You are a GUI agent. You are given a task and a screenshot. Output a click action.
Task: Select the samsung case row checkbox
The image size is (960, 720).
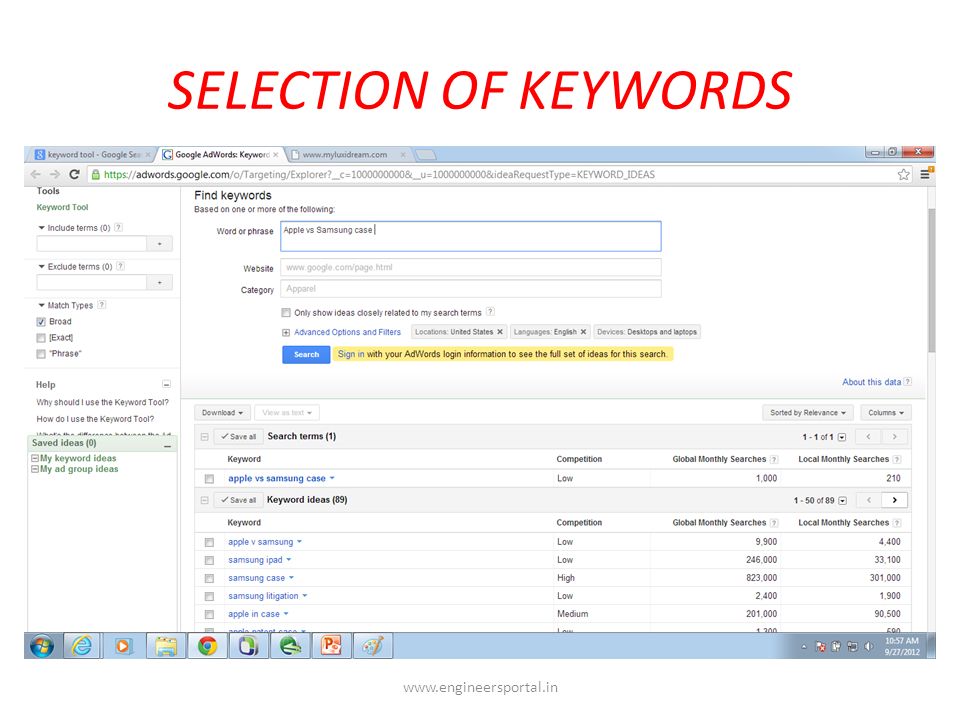209,579
